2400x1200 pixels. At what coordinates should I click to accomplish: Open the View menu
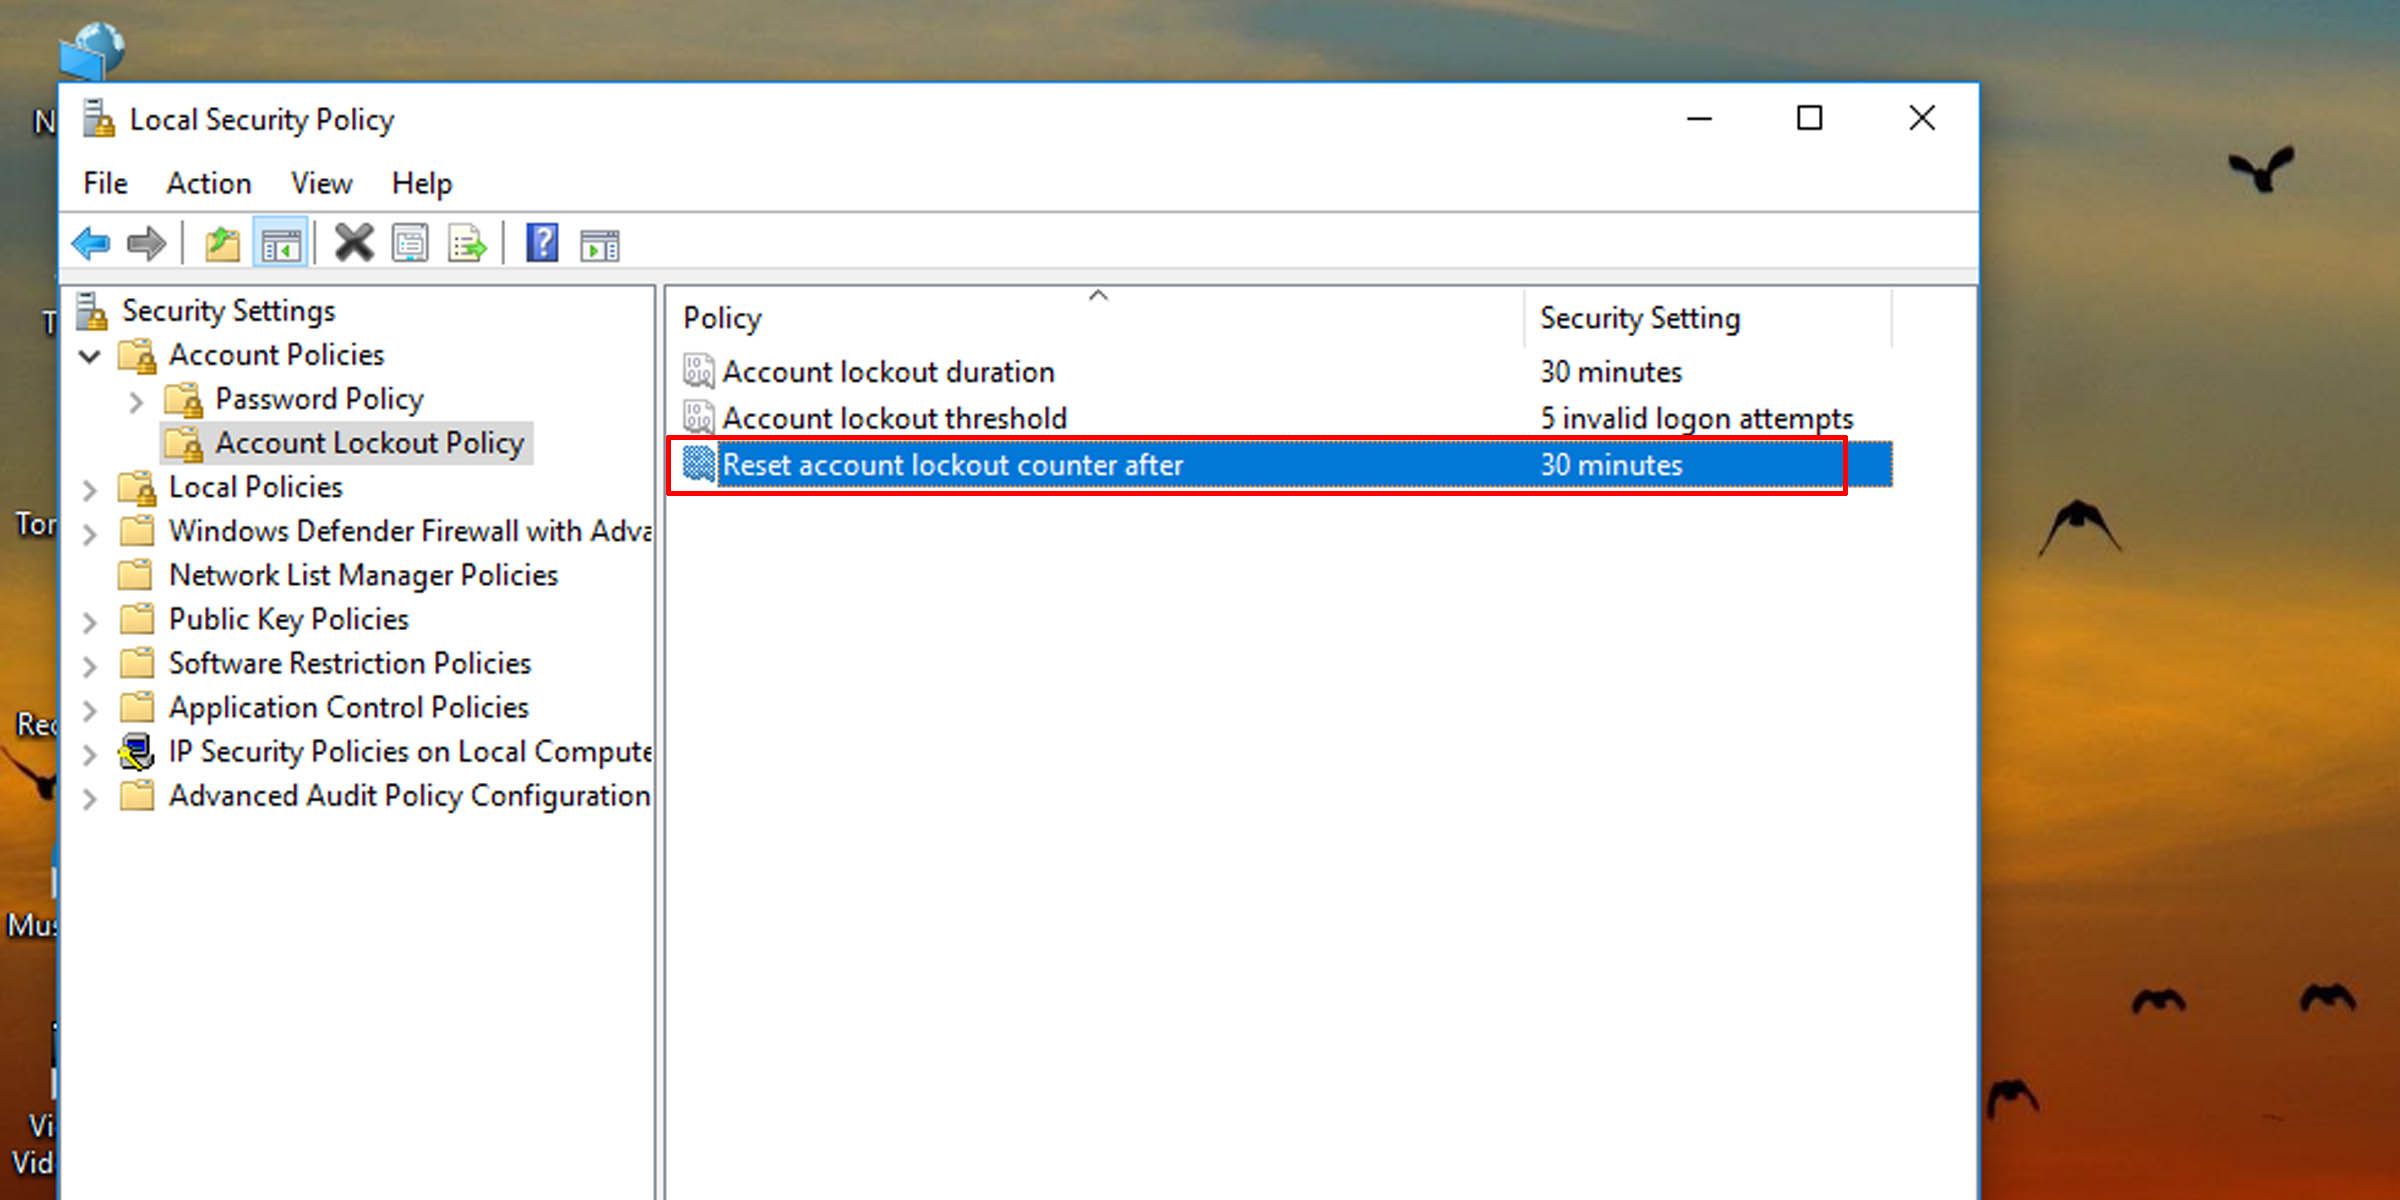tap(321, 183)
